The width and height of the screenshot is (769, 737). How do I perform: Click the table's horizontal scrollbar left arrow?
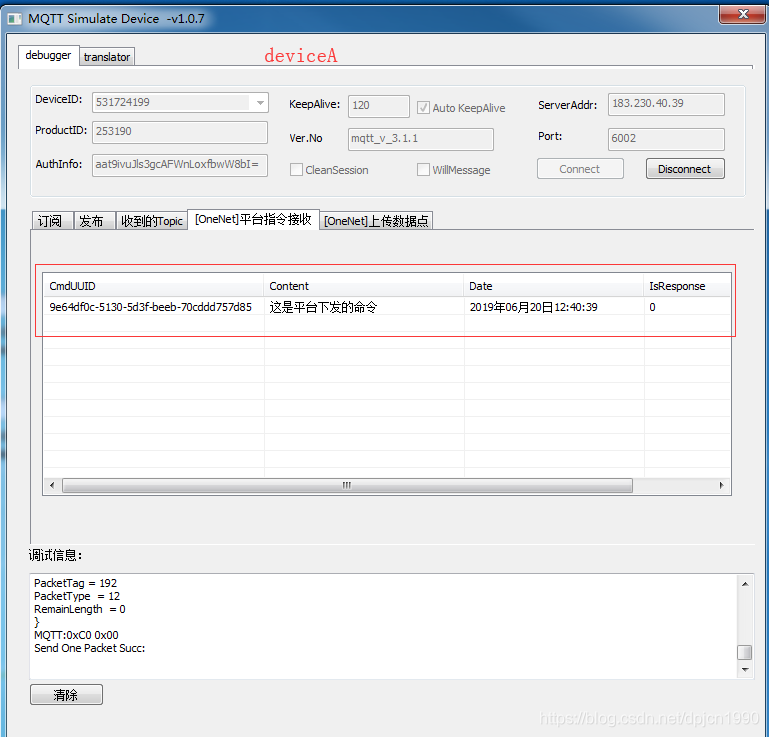pos(52,485)
